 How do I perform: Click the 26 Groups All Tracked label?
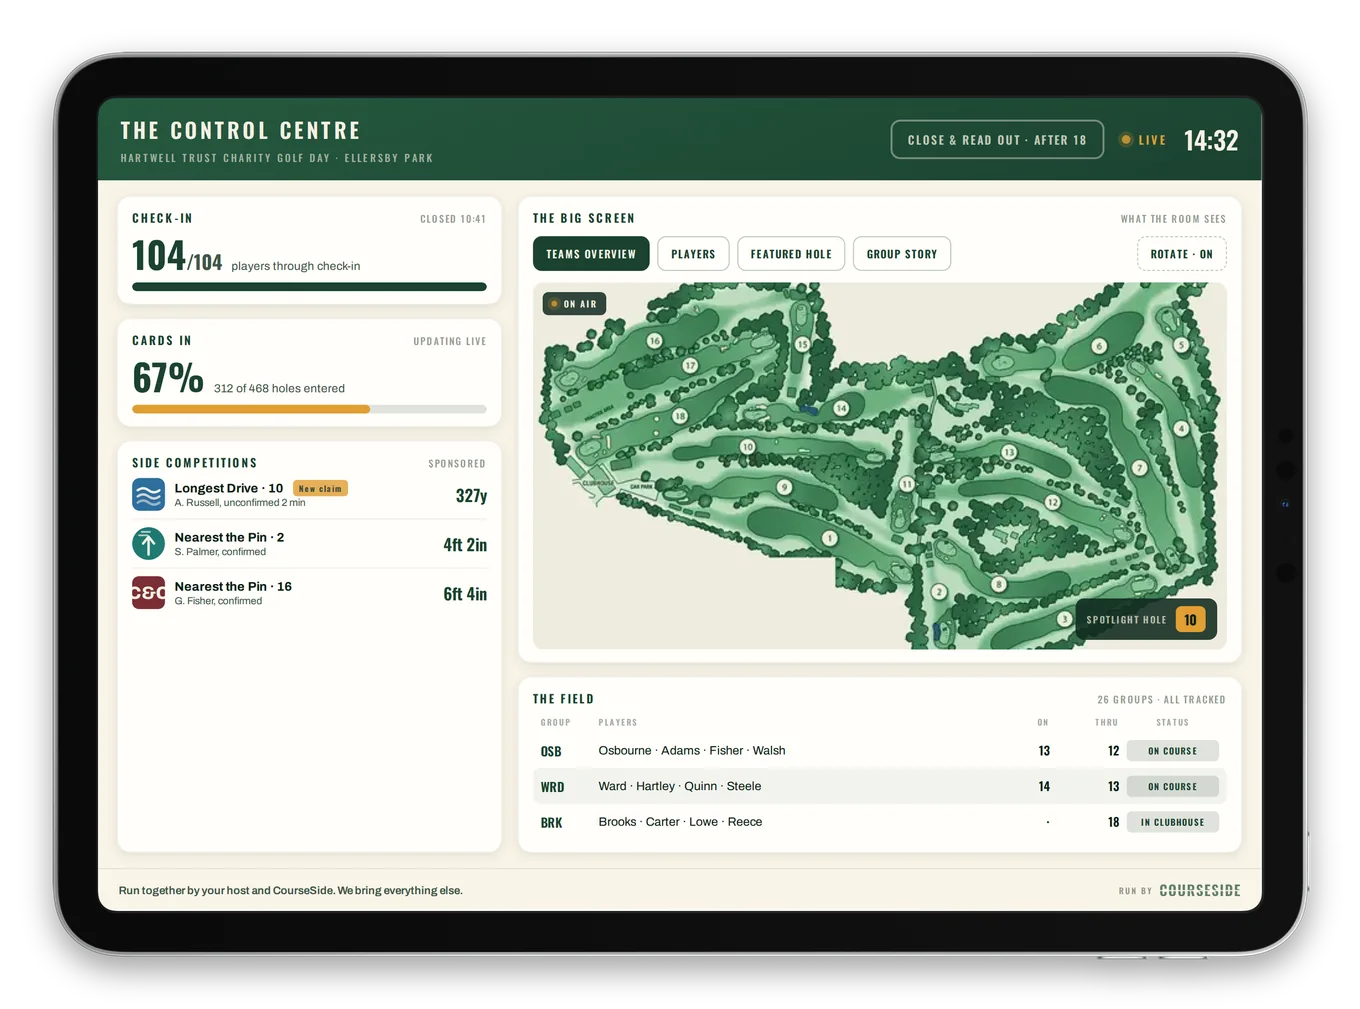(x=1161, y=700)
